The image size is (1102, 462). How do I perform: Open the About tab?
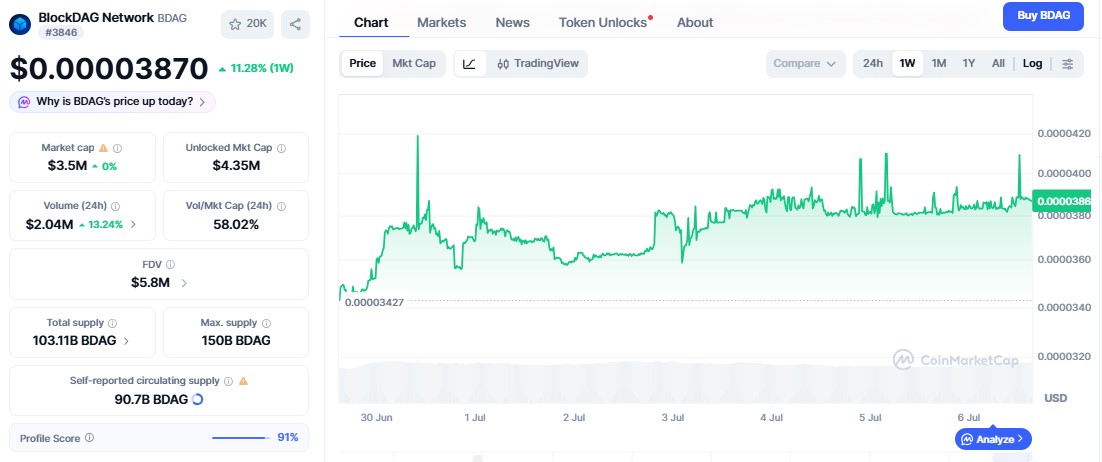[695, 23]
